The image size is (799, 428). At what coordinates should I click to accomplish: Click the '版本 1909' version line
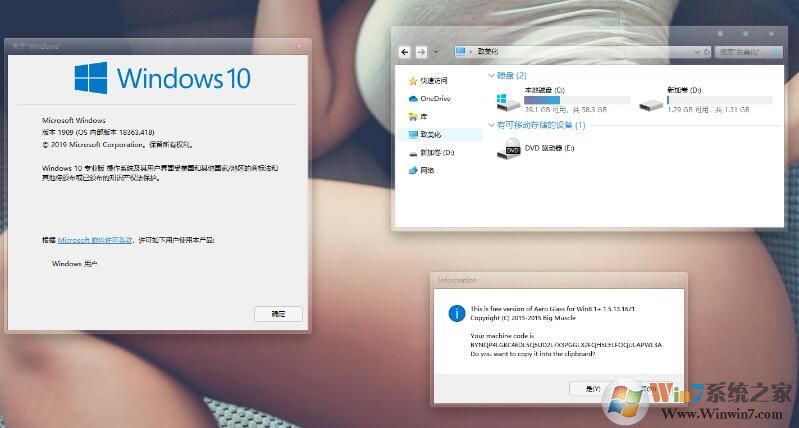pos(98,132)
